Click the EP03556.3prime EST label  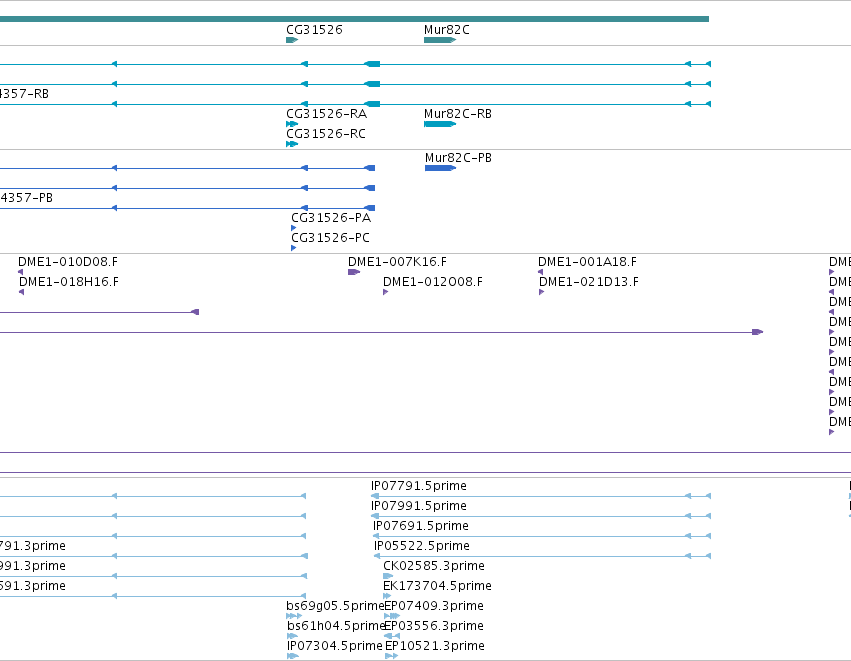[x=434, y=626]
